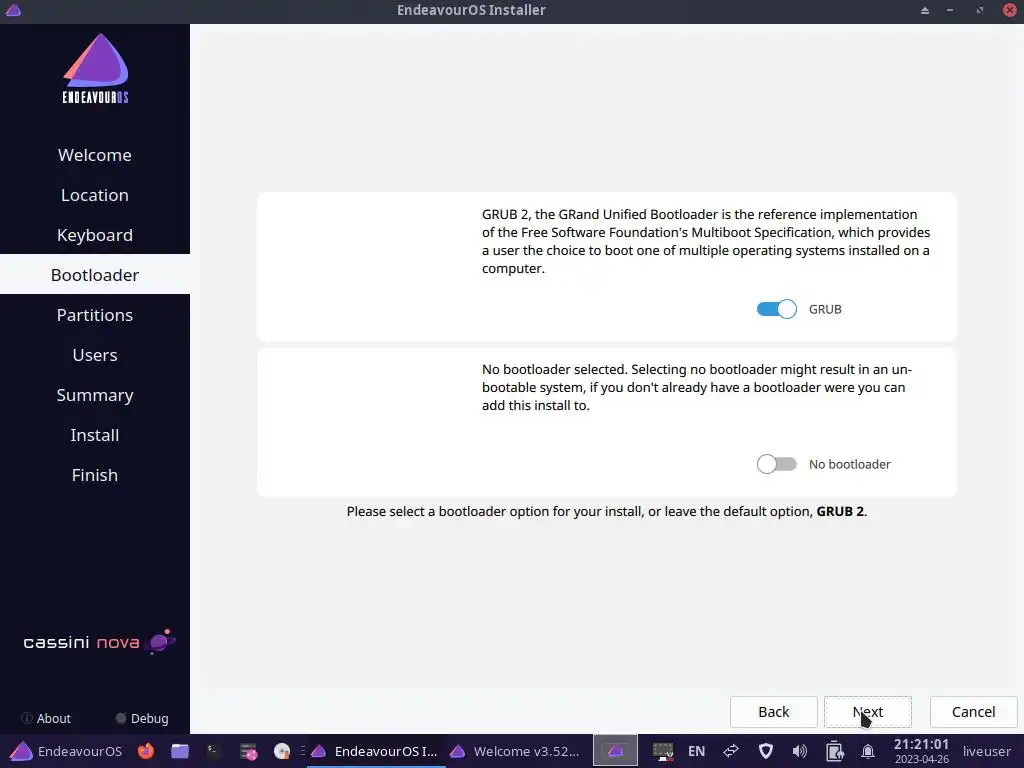Click the network monitor tray icon
Screen dimensions: 1024x768
[663, 751]
